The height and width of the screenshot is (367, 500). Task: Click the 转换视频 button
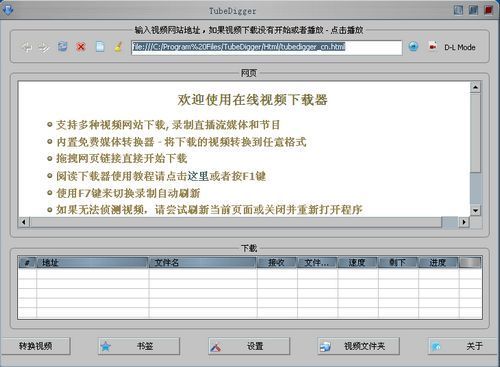[x=35, y=346]
